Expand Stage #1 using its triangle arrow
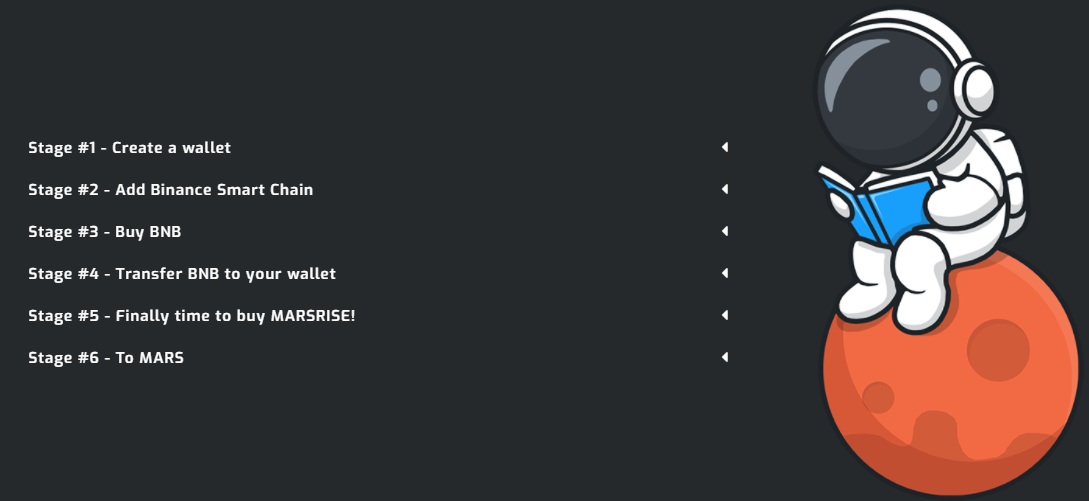Viewport: 1089px width, 501px height. [725, 147]
